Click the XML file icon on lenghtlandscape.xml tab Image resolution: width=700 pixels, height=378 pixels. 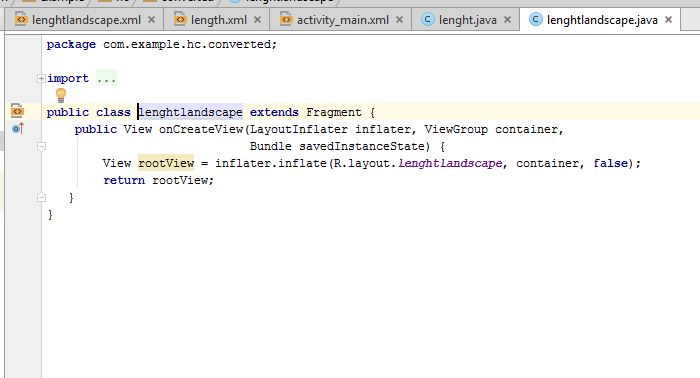click(21, 19)
